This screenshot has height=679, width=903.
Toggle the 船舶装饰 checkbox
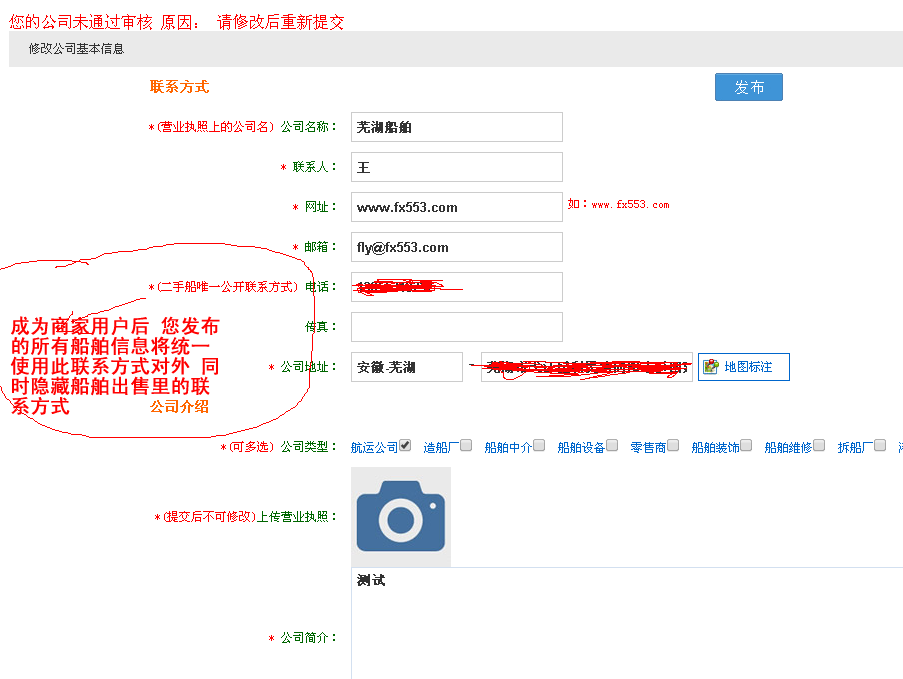pos(746,446)
